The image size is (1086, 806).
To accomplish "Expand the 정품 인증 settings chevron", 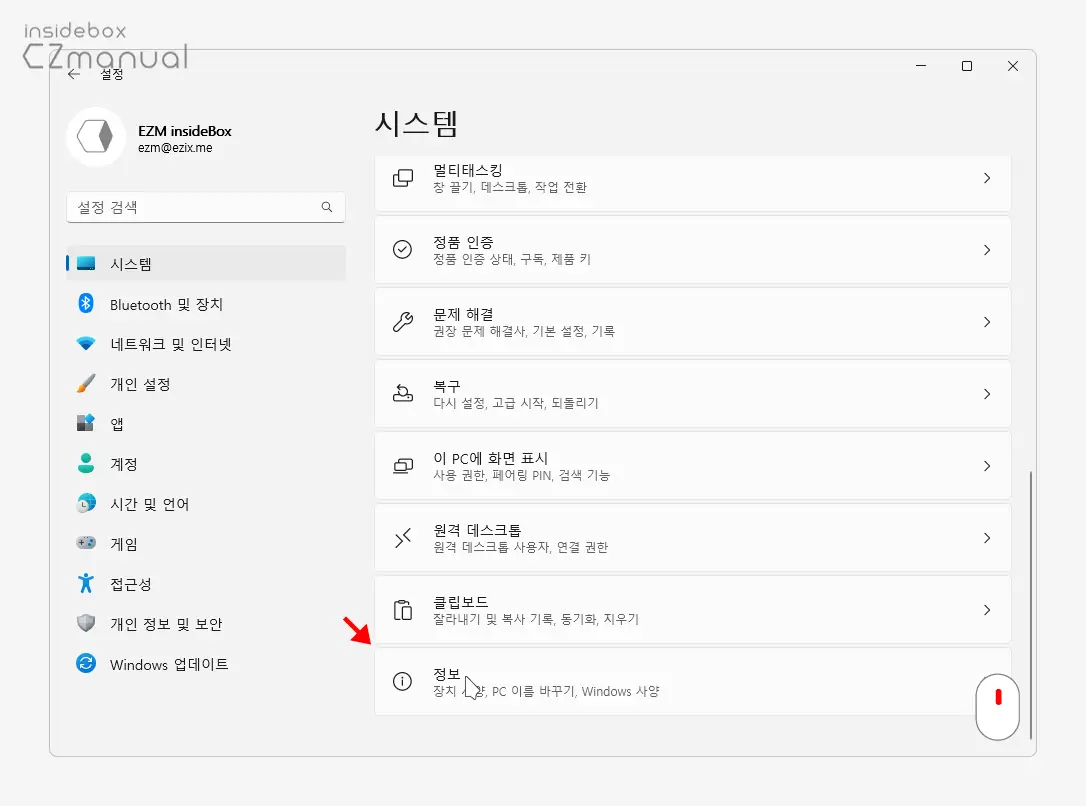I will 988,250.
